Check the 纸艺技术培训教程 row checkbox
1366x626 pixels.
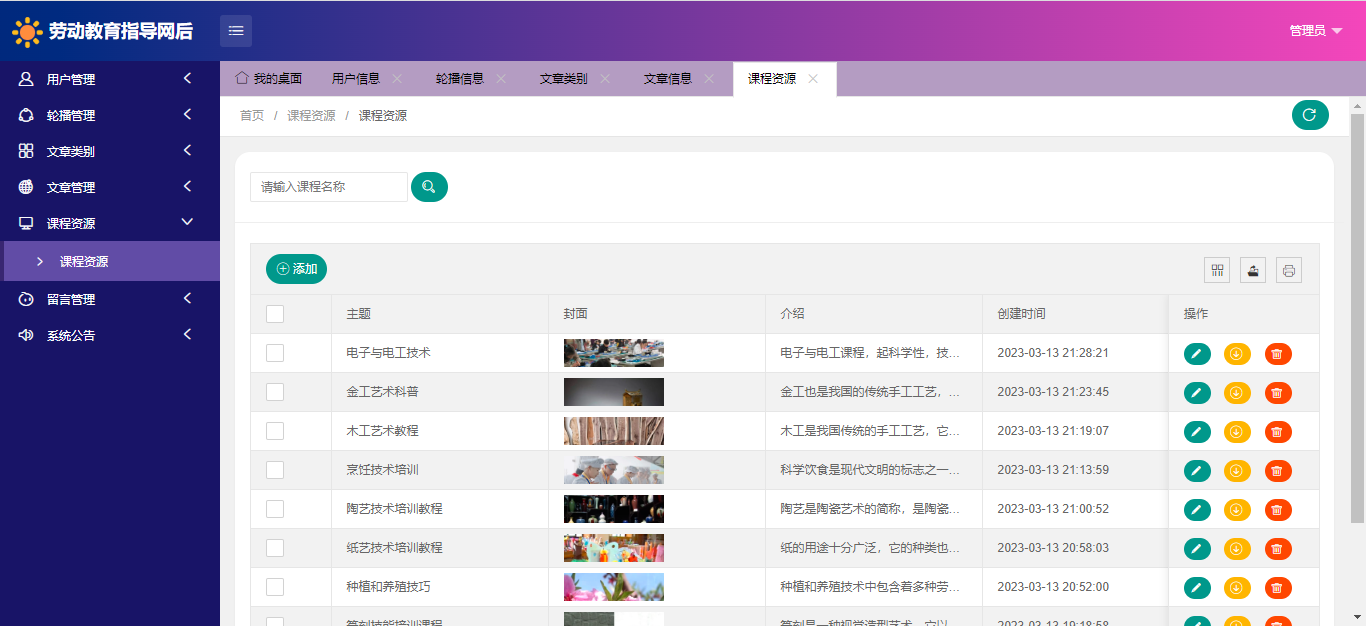pyautogui.click(x=275, y=548)
